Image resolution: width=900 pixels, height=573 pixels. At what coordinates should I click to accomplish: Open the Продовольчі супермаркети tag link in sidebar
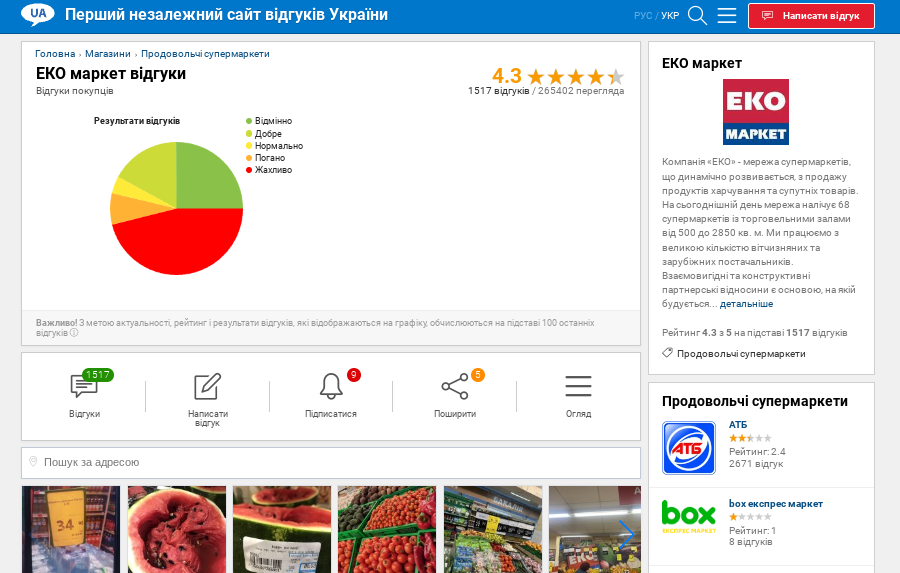[x=741, y=354]
